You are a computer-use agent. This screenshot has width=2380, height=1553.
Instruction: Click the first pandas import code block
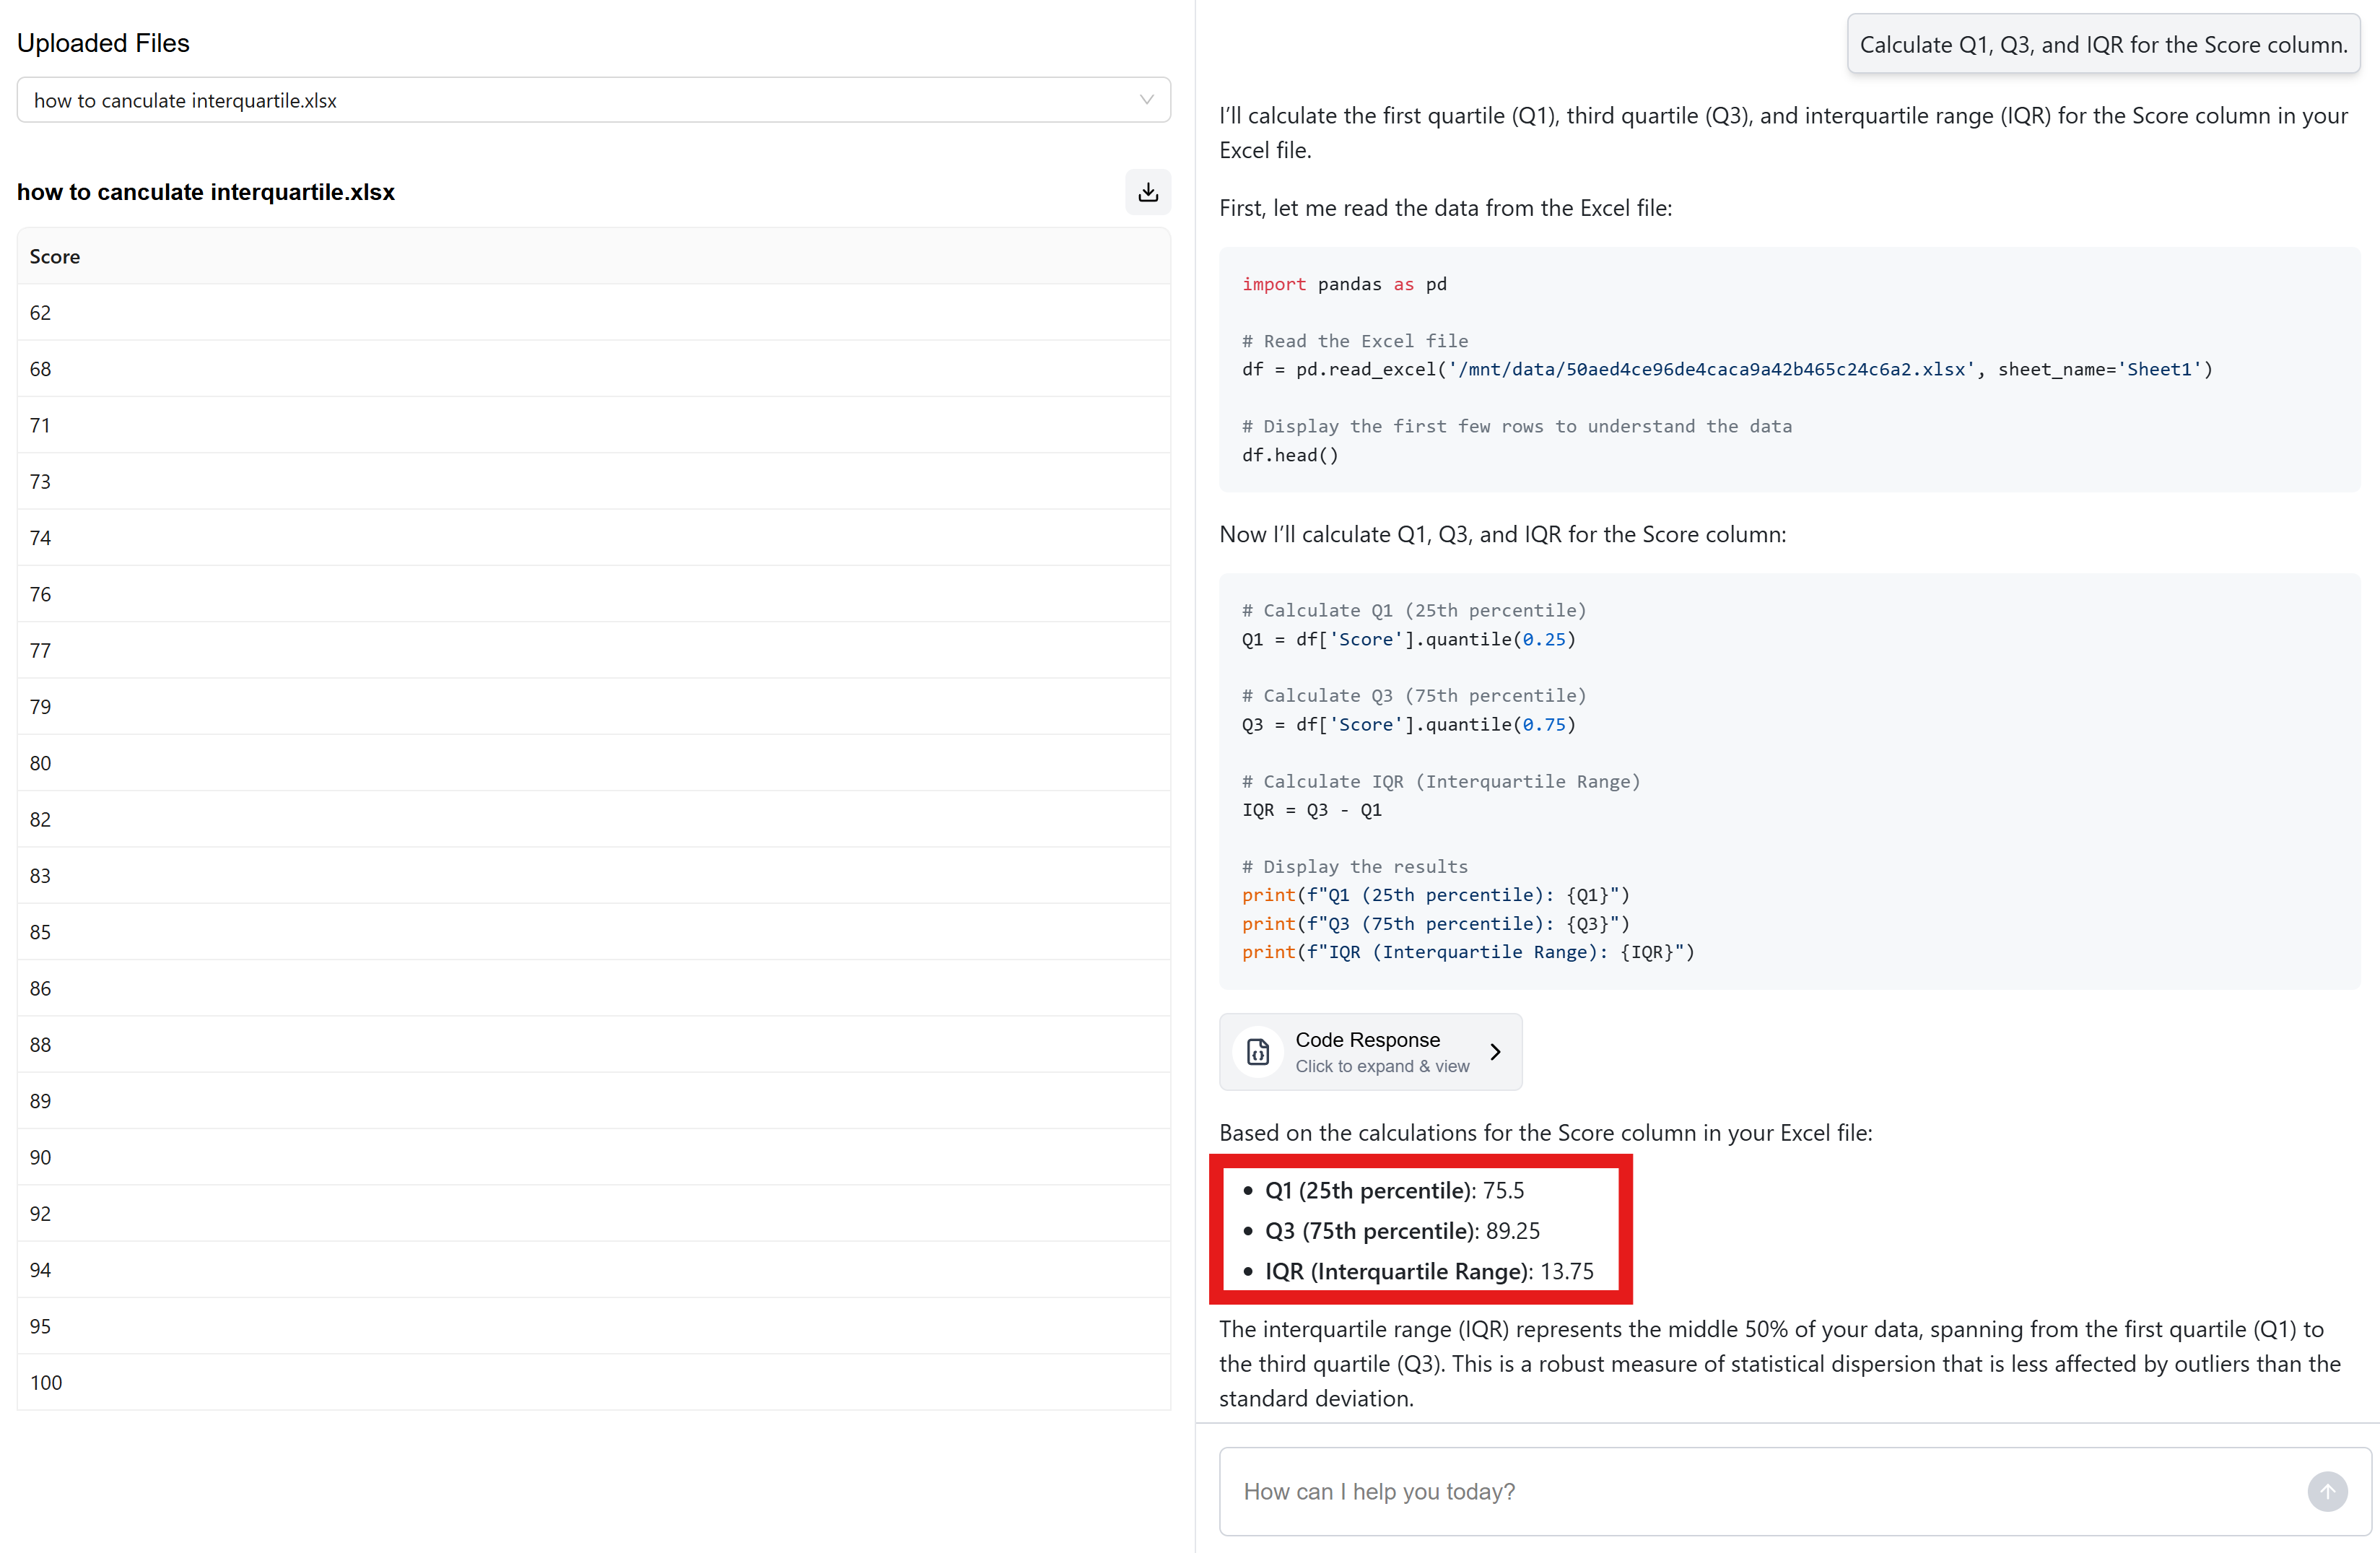(x=1788, y=370)
